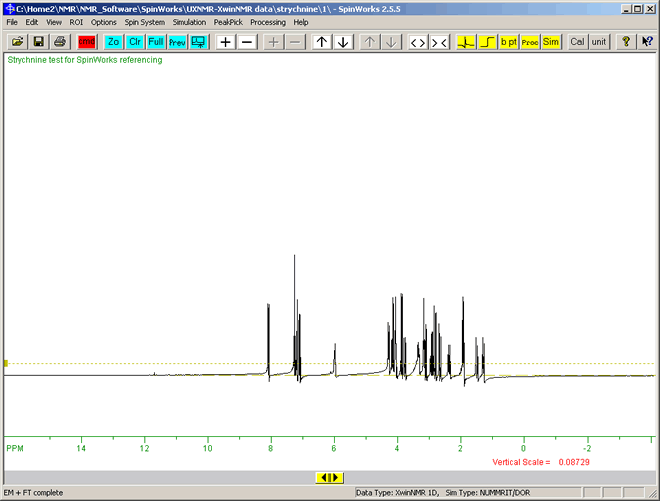Open the Processing menu
This screenshot has height=501, width=660.
coord(268,22)
